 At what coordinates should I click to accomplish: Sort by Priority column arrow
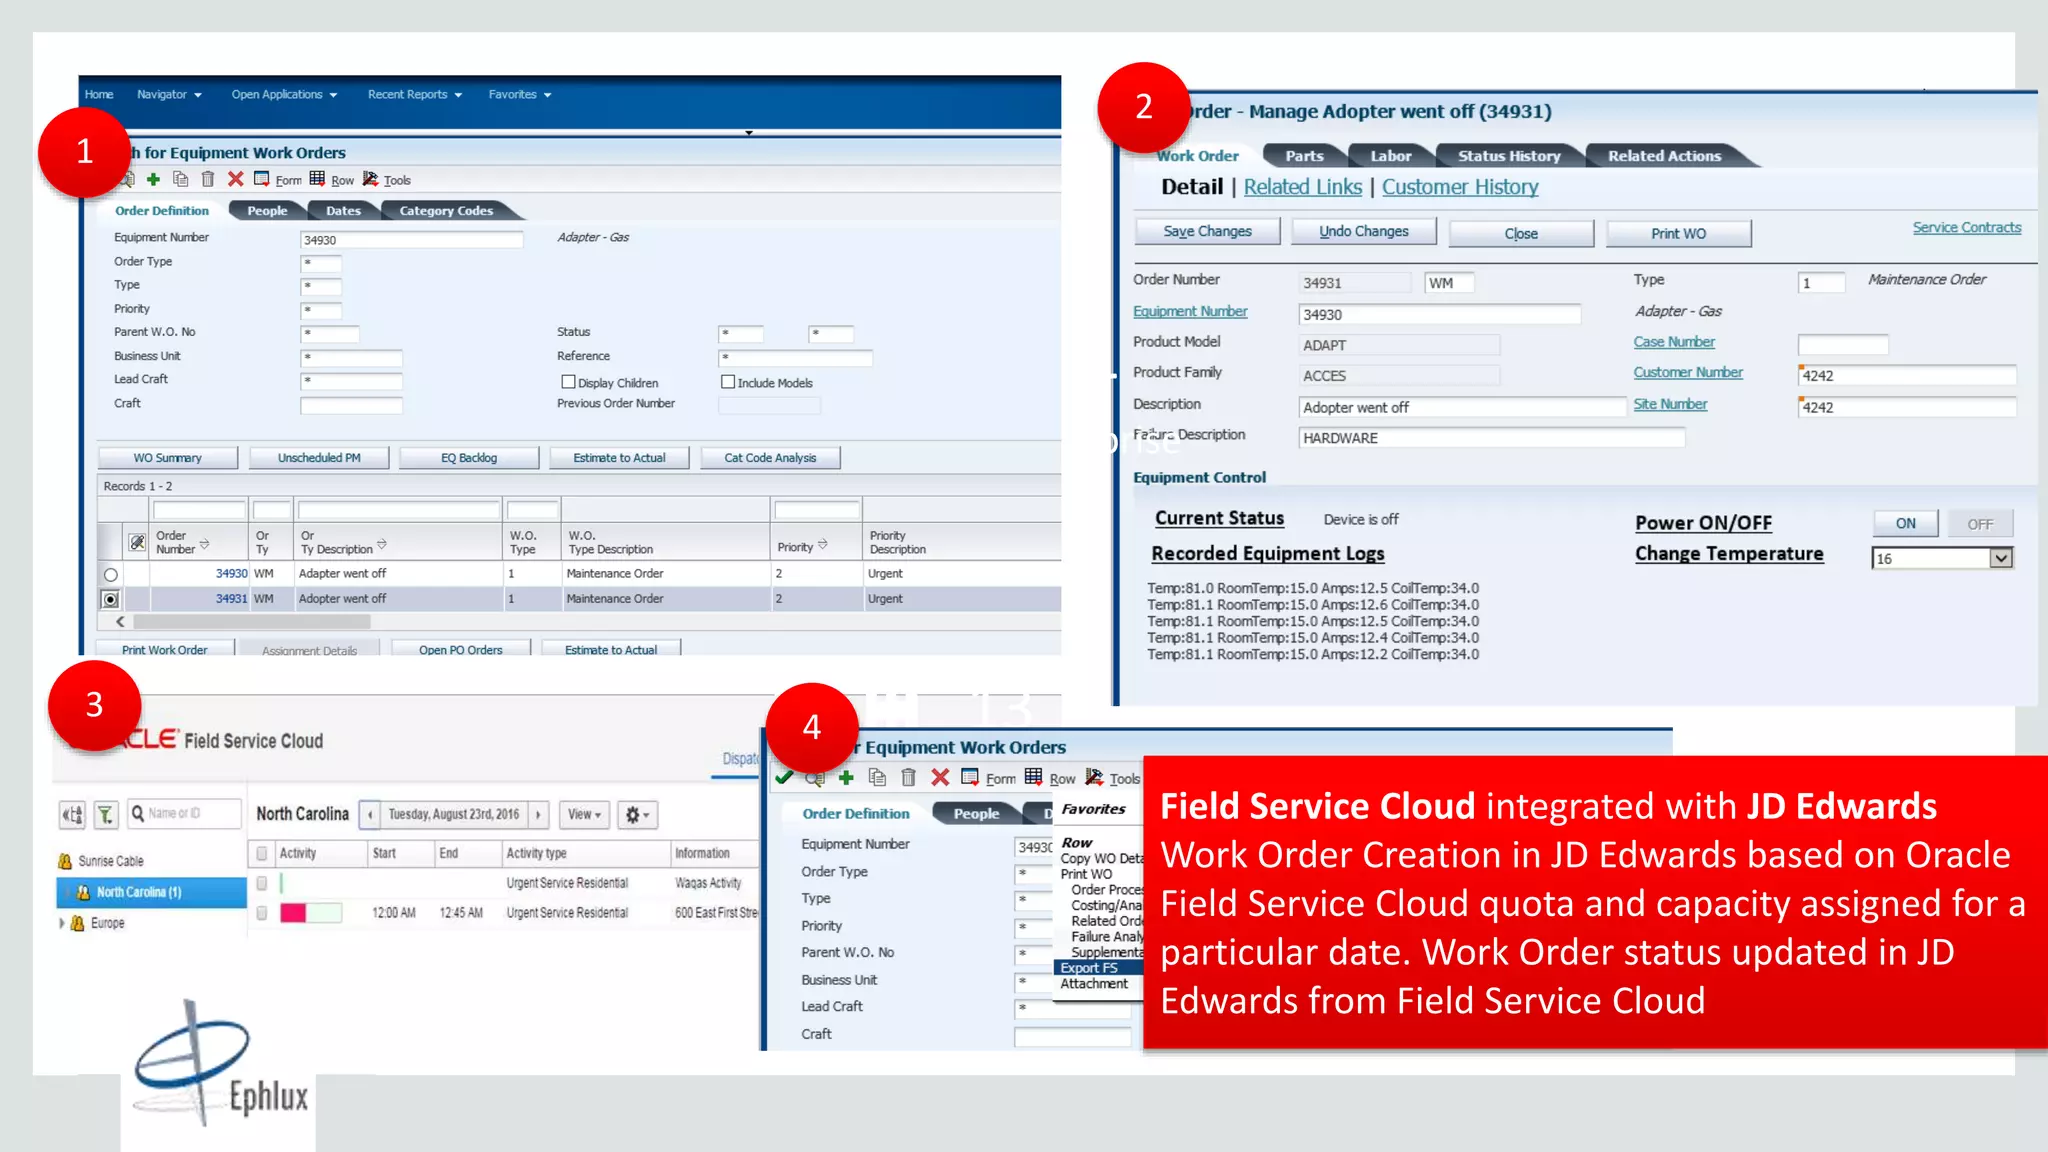pos(822,545)
